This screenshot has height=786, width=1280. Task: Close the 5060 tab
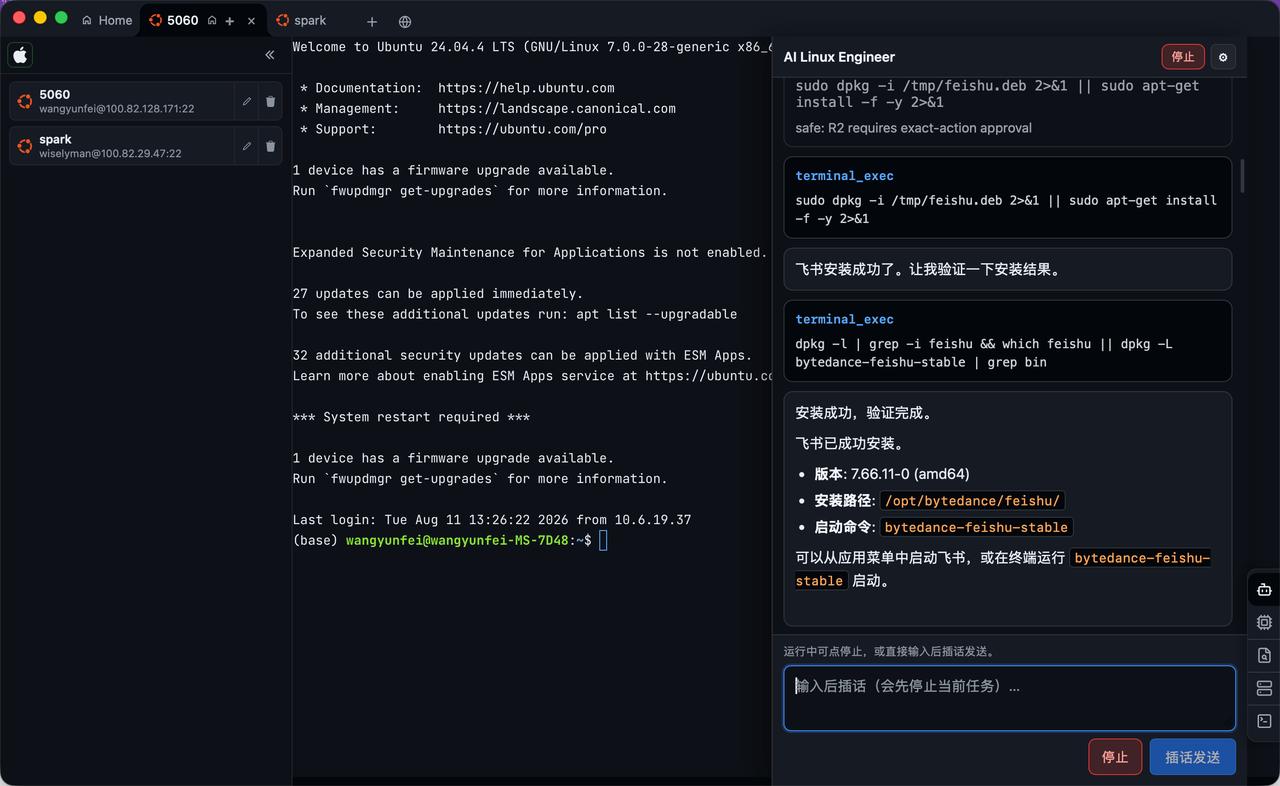click(251, 21)
